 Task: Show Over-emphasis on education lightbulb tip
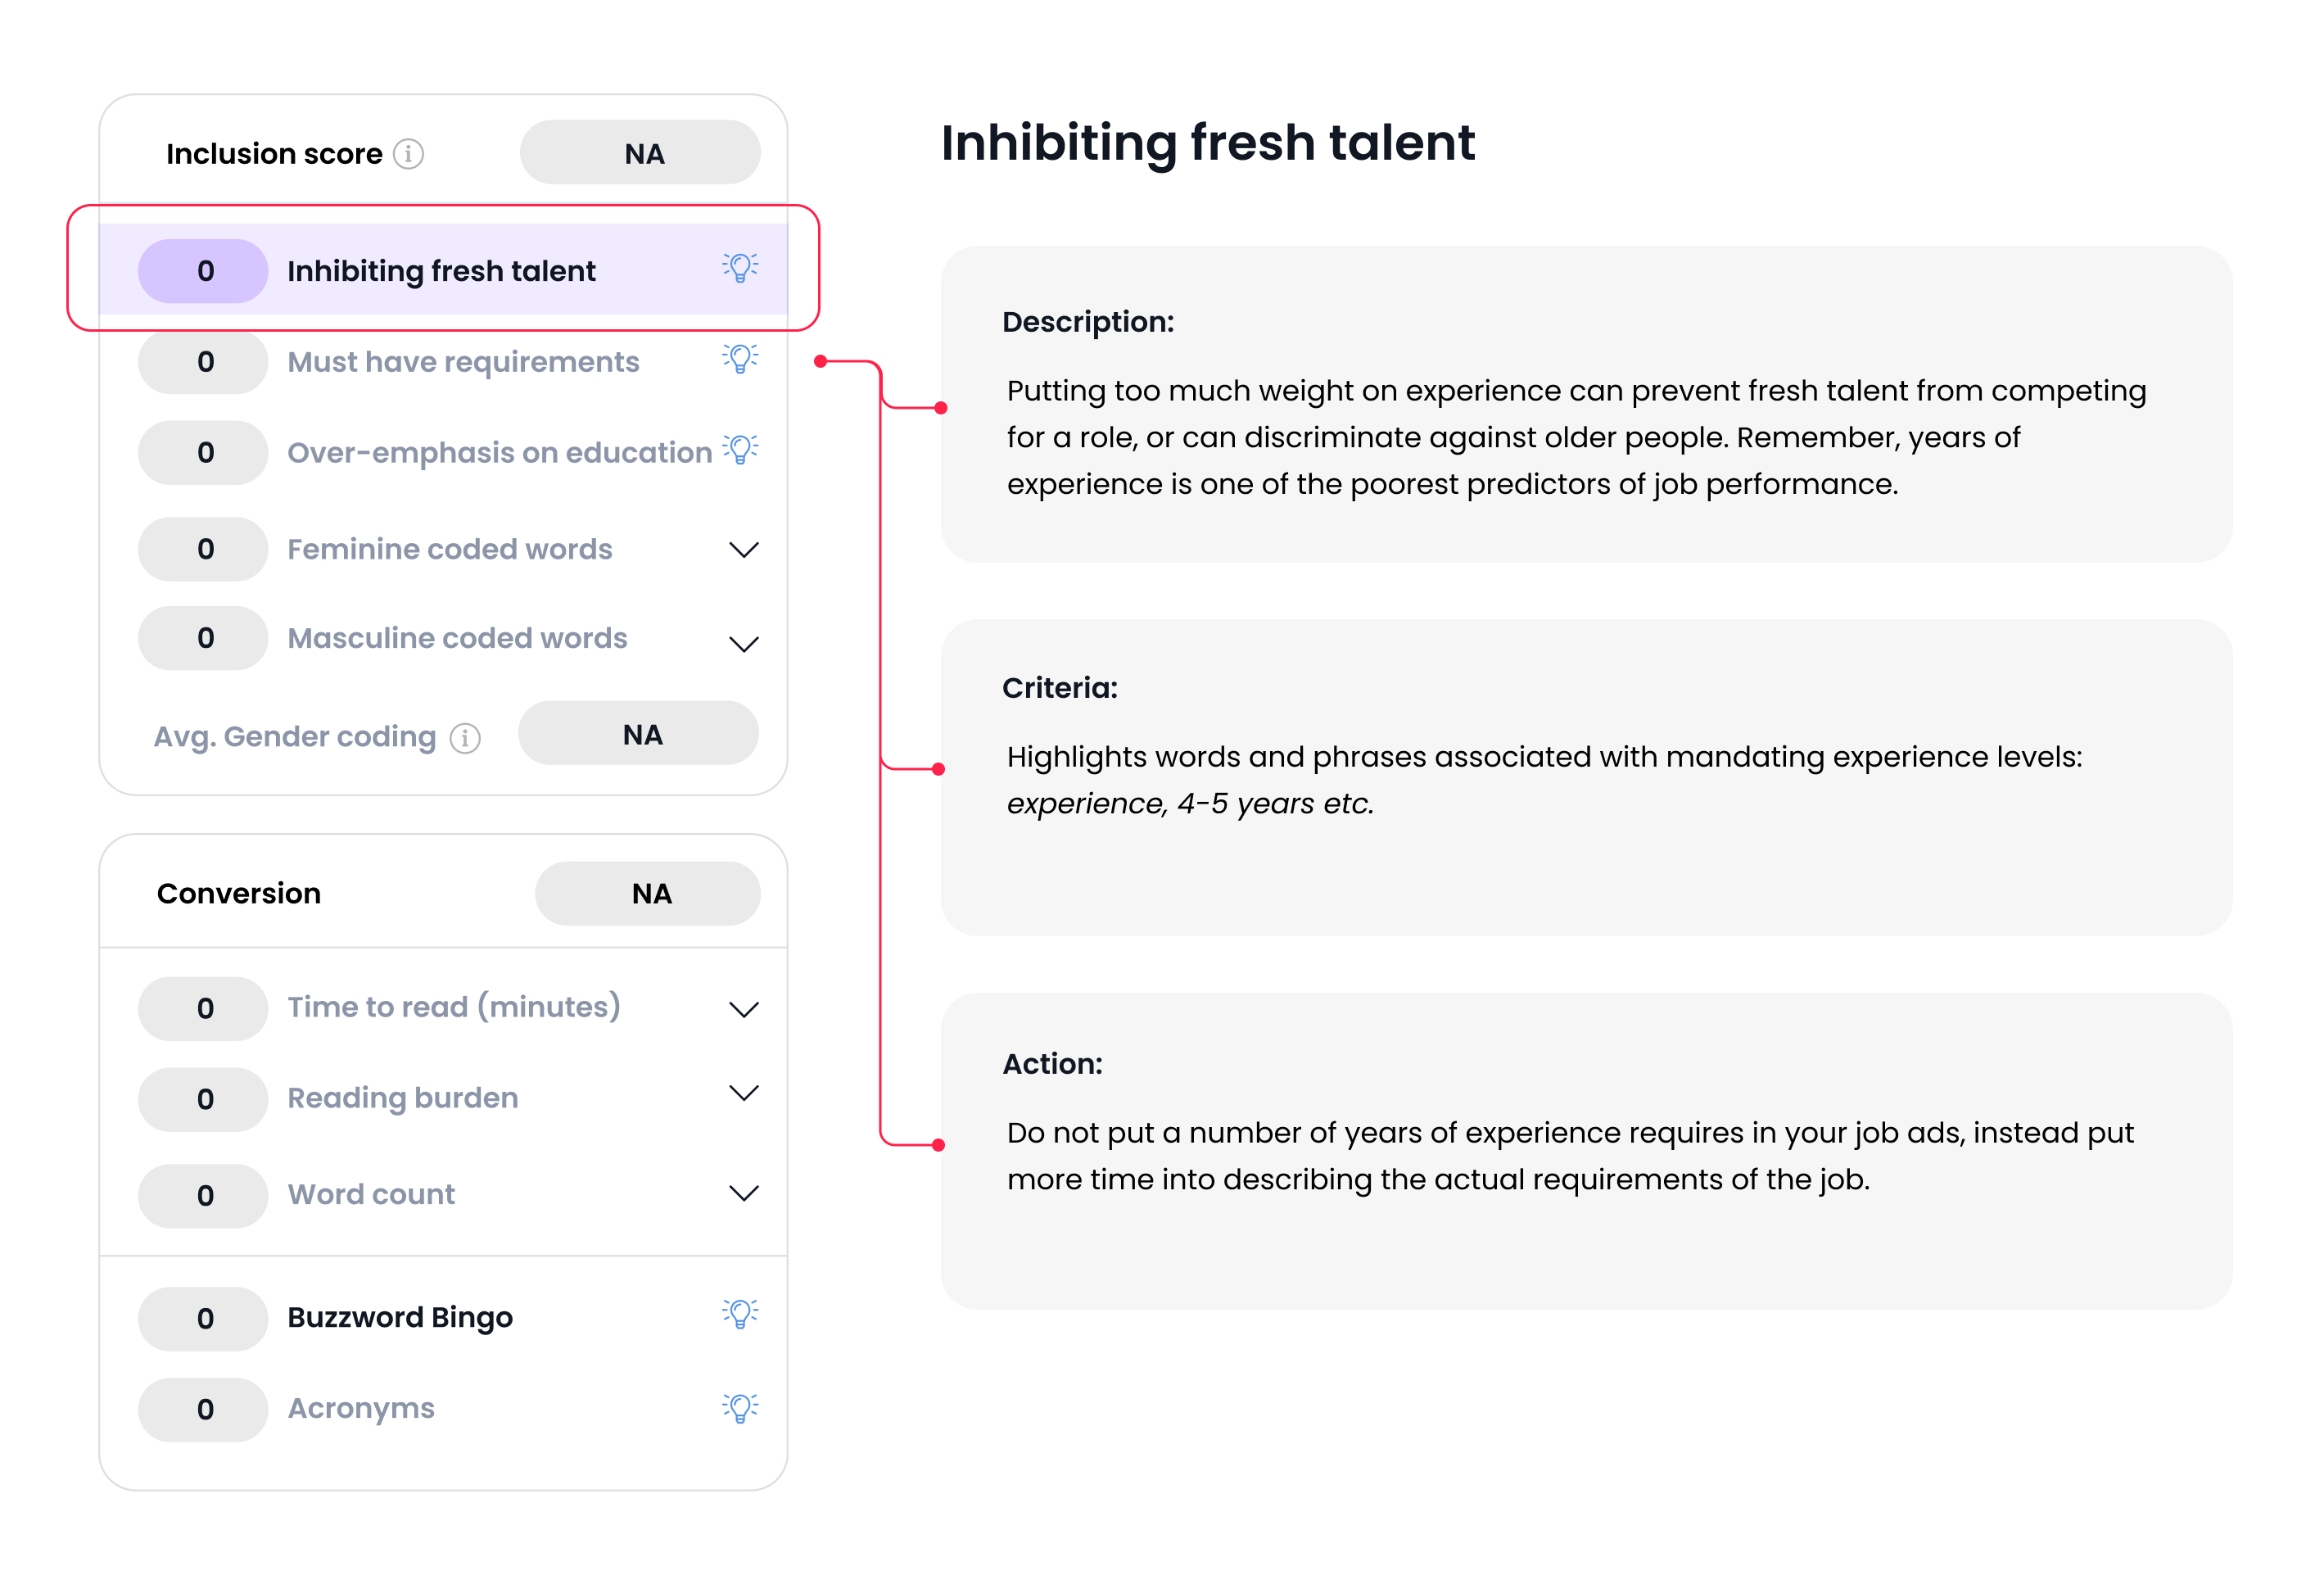740,450
